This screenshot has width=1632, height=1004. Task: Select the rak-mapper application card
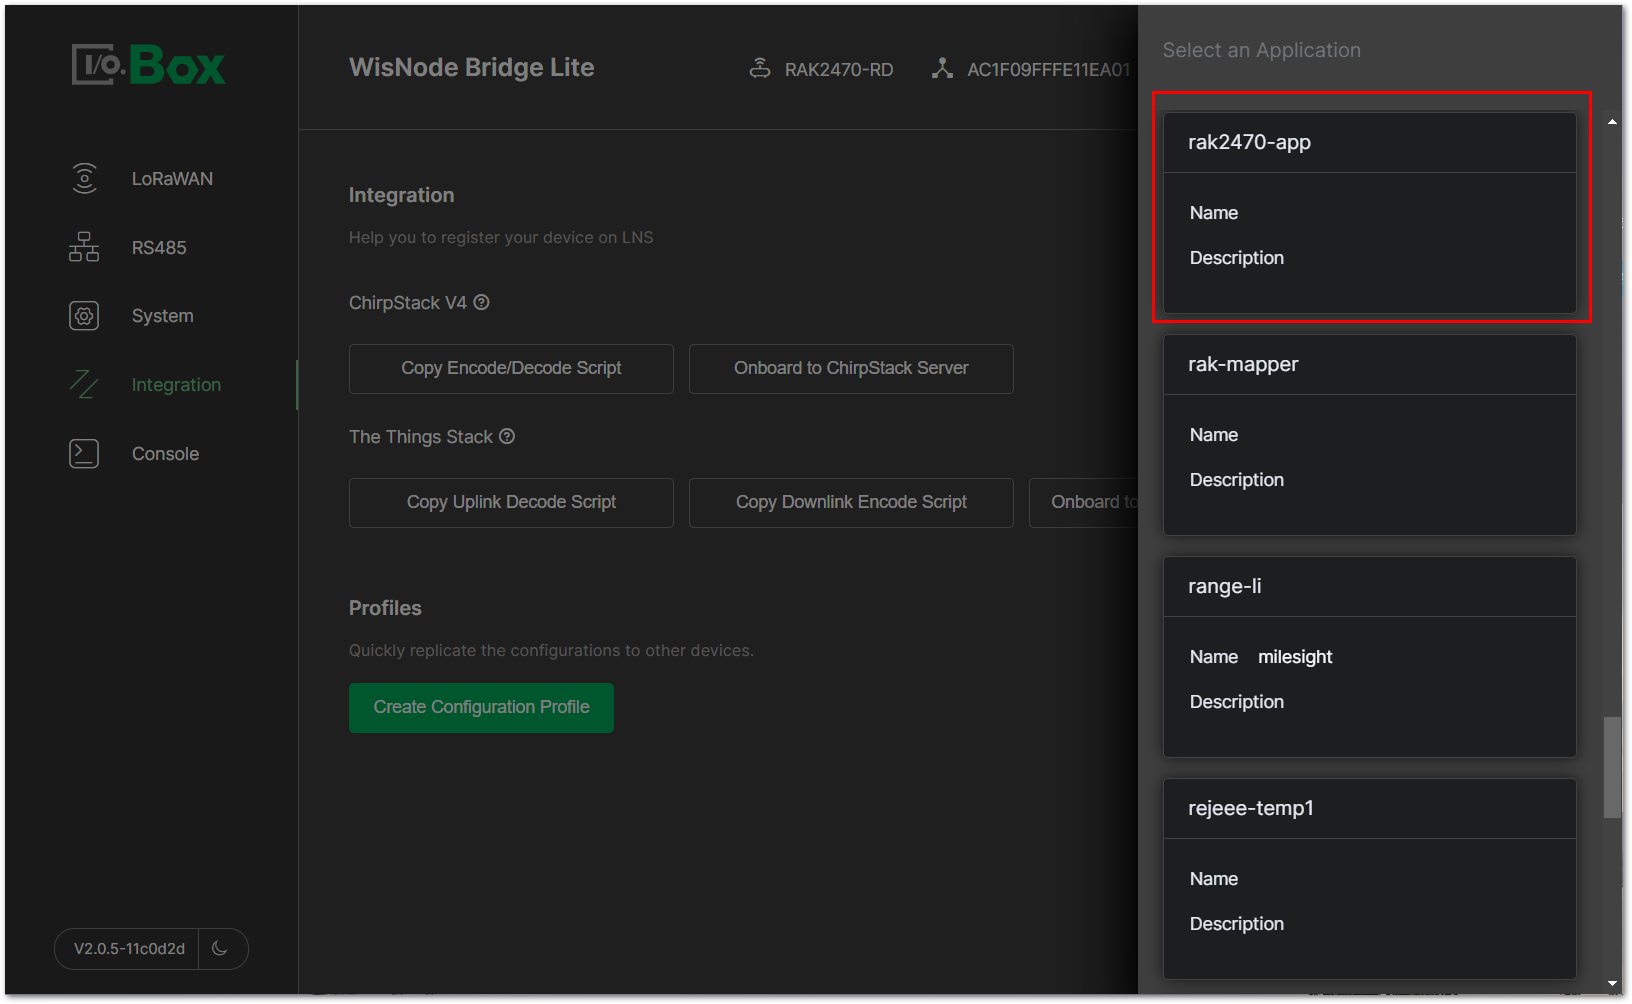1370,434
